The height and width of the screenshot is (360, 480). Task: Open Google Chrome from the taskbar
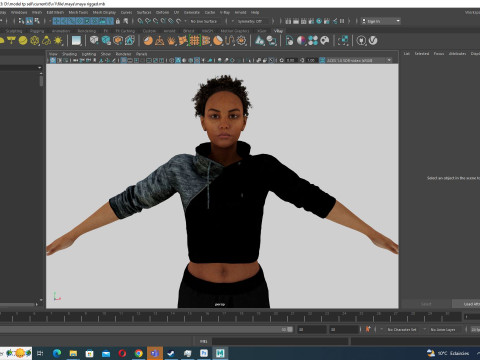pyautogui.click(x=138, y=353)
